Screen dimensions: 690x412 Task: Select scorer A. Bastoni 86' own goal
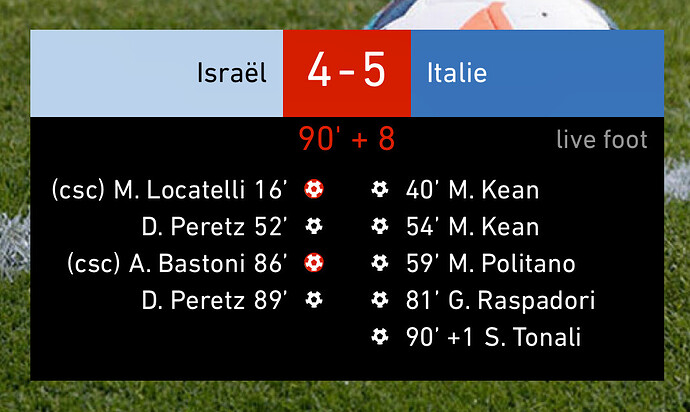tap(178, 264)
